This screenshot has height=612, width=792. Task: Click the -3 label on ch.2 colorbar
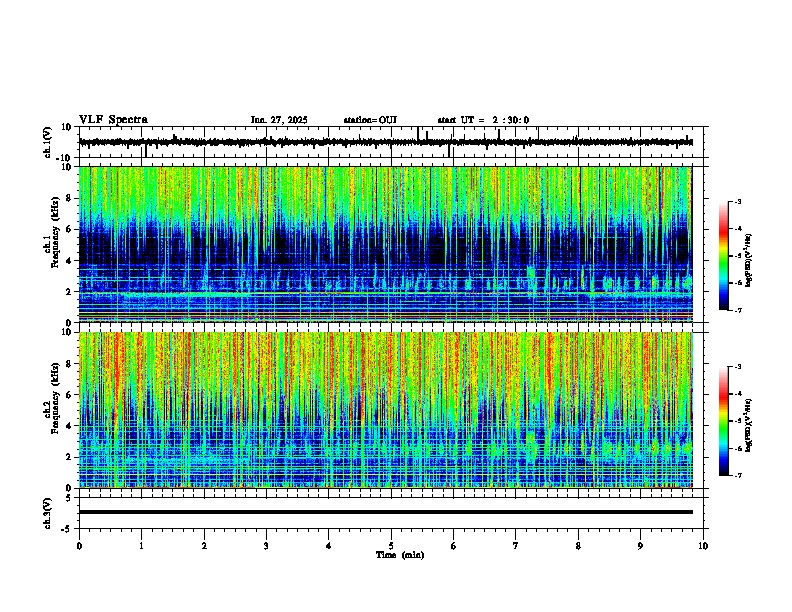point(737,367)
